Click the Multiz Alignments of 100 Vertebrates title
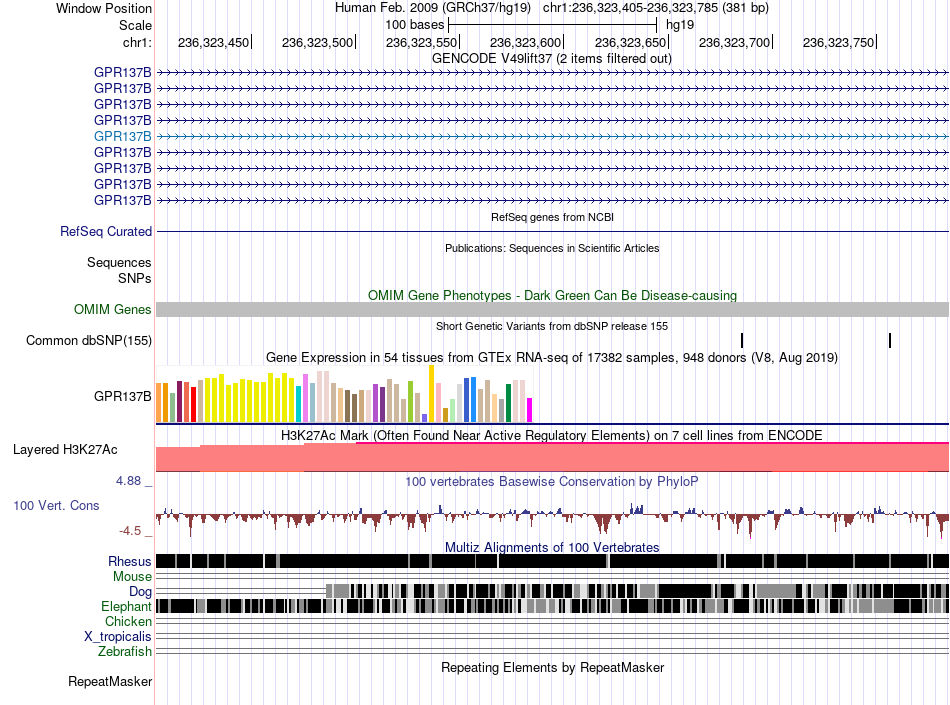Screen dimensions: 950x705 click(x=552, y=548)
